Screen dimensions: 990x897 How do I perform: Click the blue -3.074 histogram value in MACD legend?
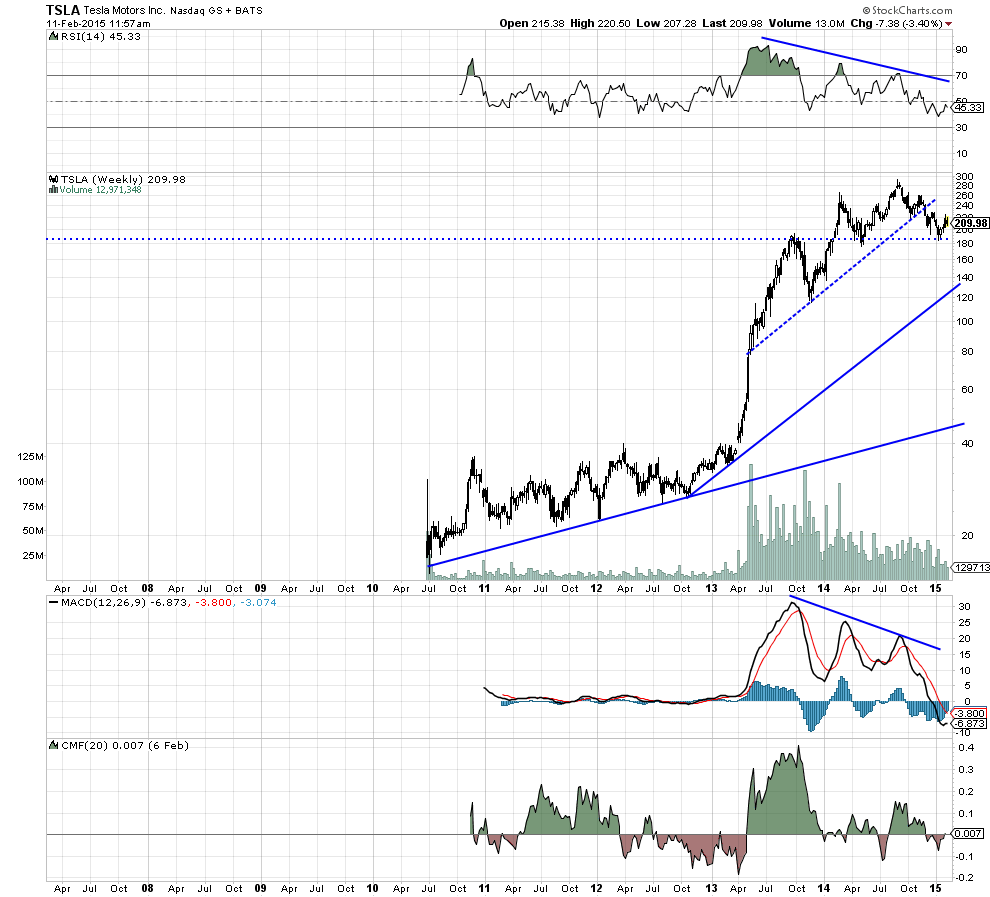pos(258,603)
